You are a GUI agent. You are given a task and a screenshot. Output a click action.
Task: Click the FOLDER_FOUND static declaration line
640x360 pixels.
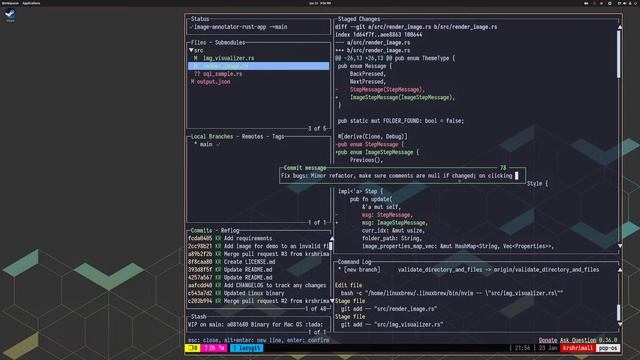401,121
